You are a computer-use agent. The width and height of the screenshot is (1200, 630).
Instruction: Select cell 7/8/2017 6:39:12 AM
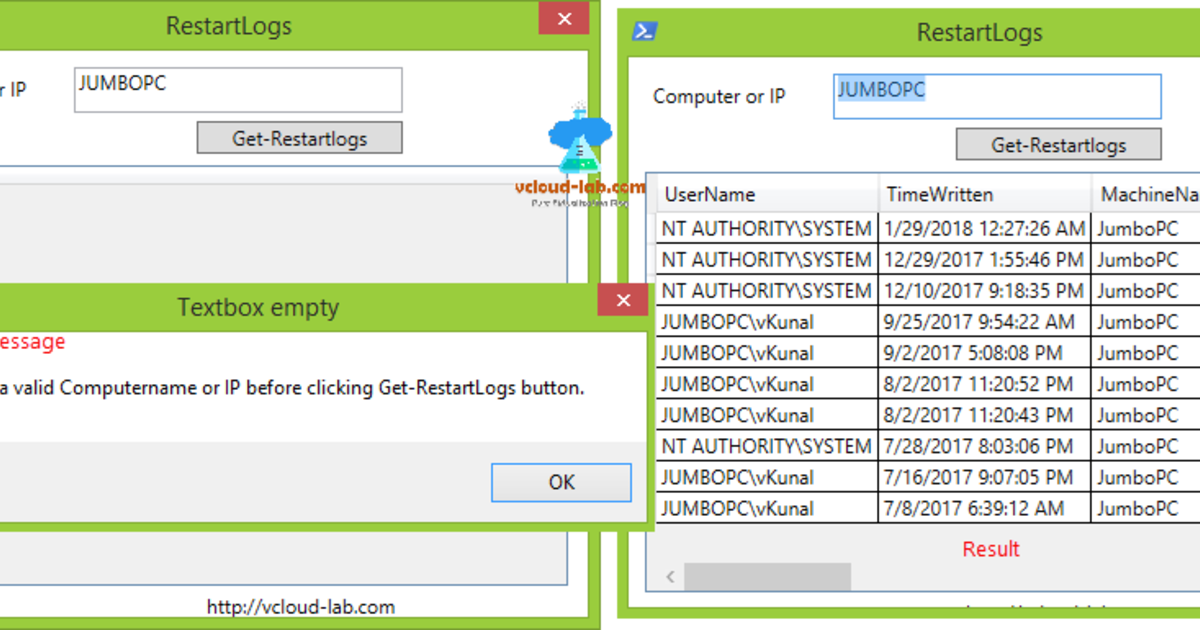(x=984, y=507)
